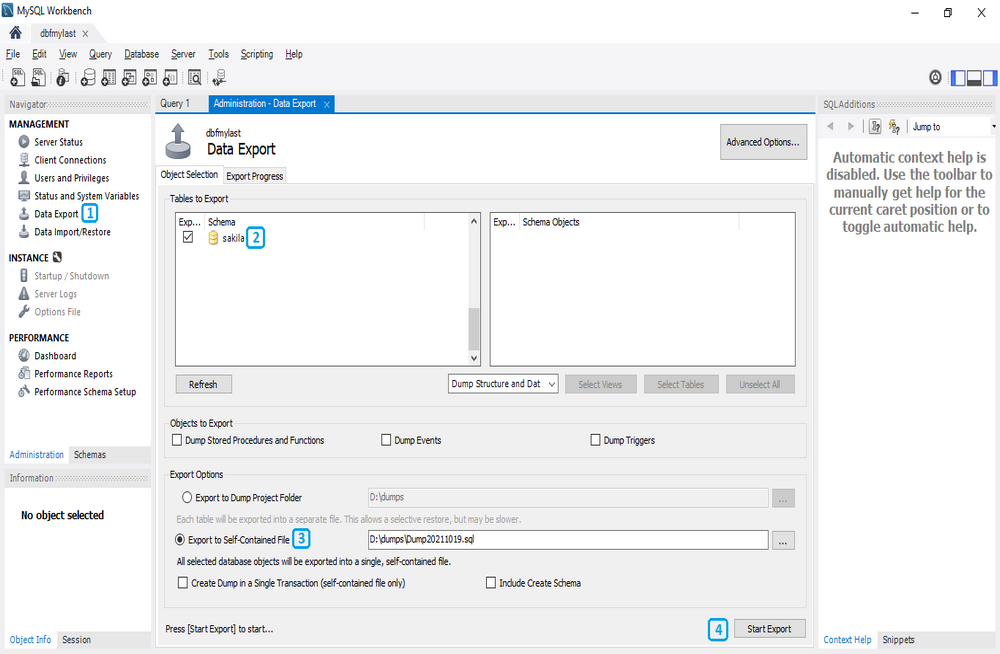Click the Refresh button
1000x654 pixels.
203,384
